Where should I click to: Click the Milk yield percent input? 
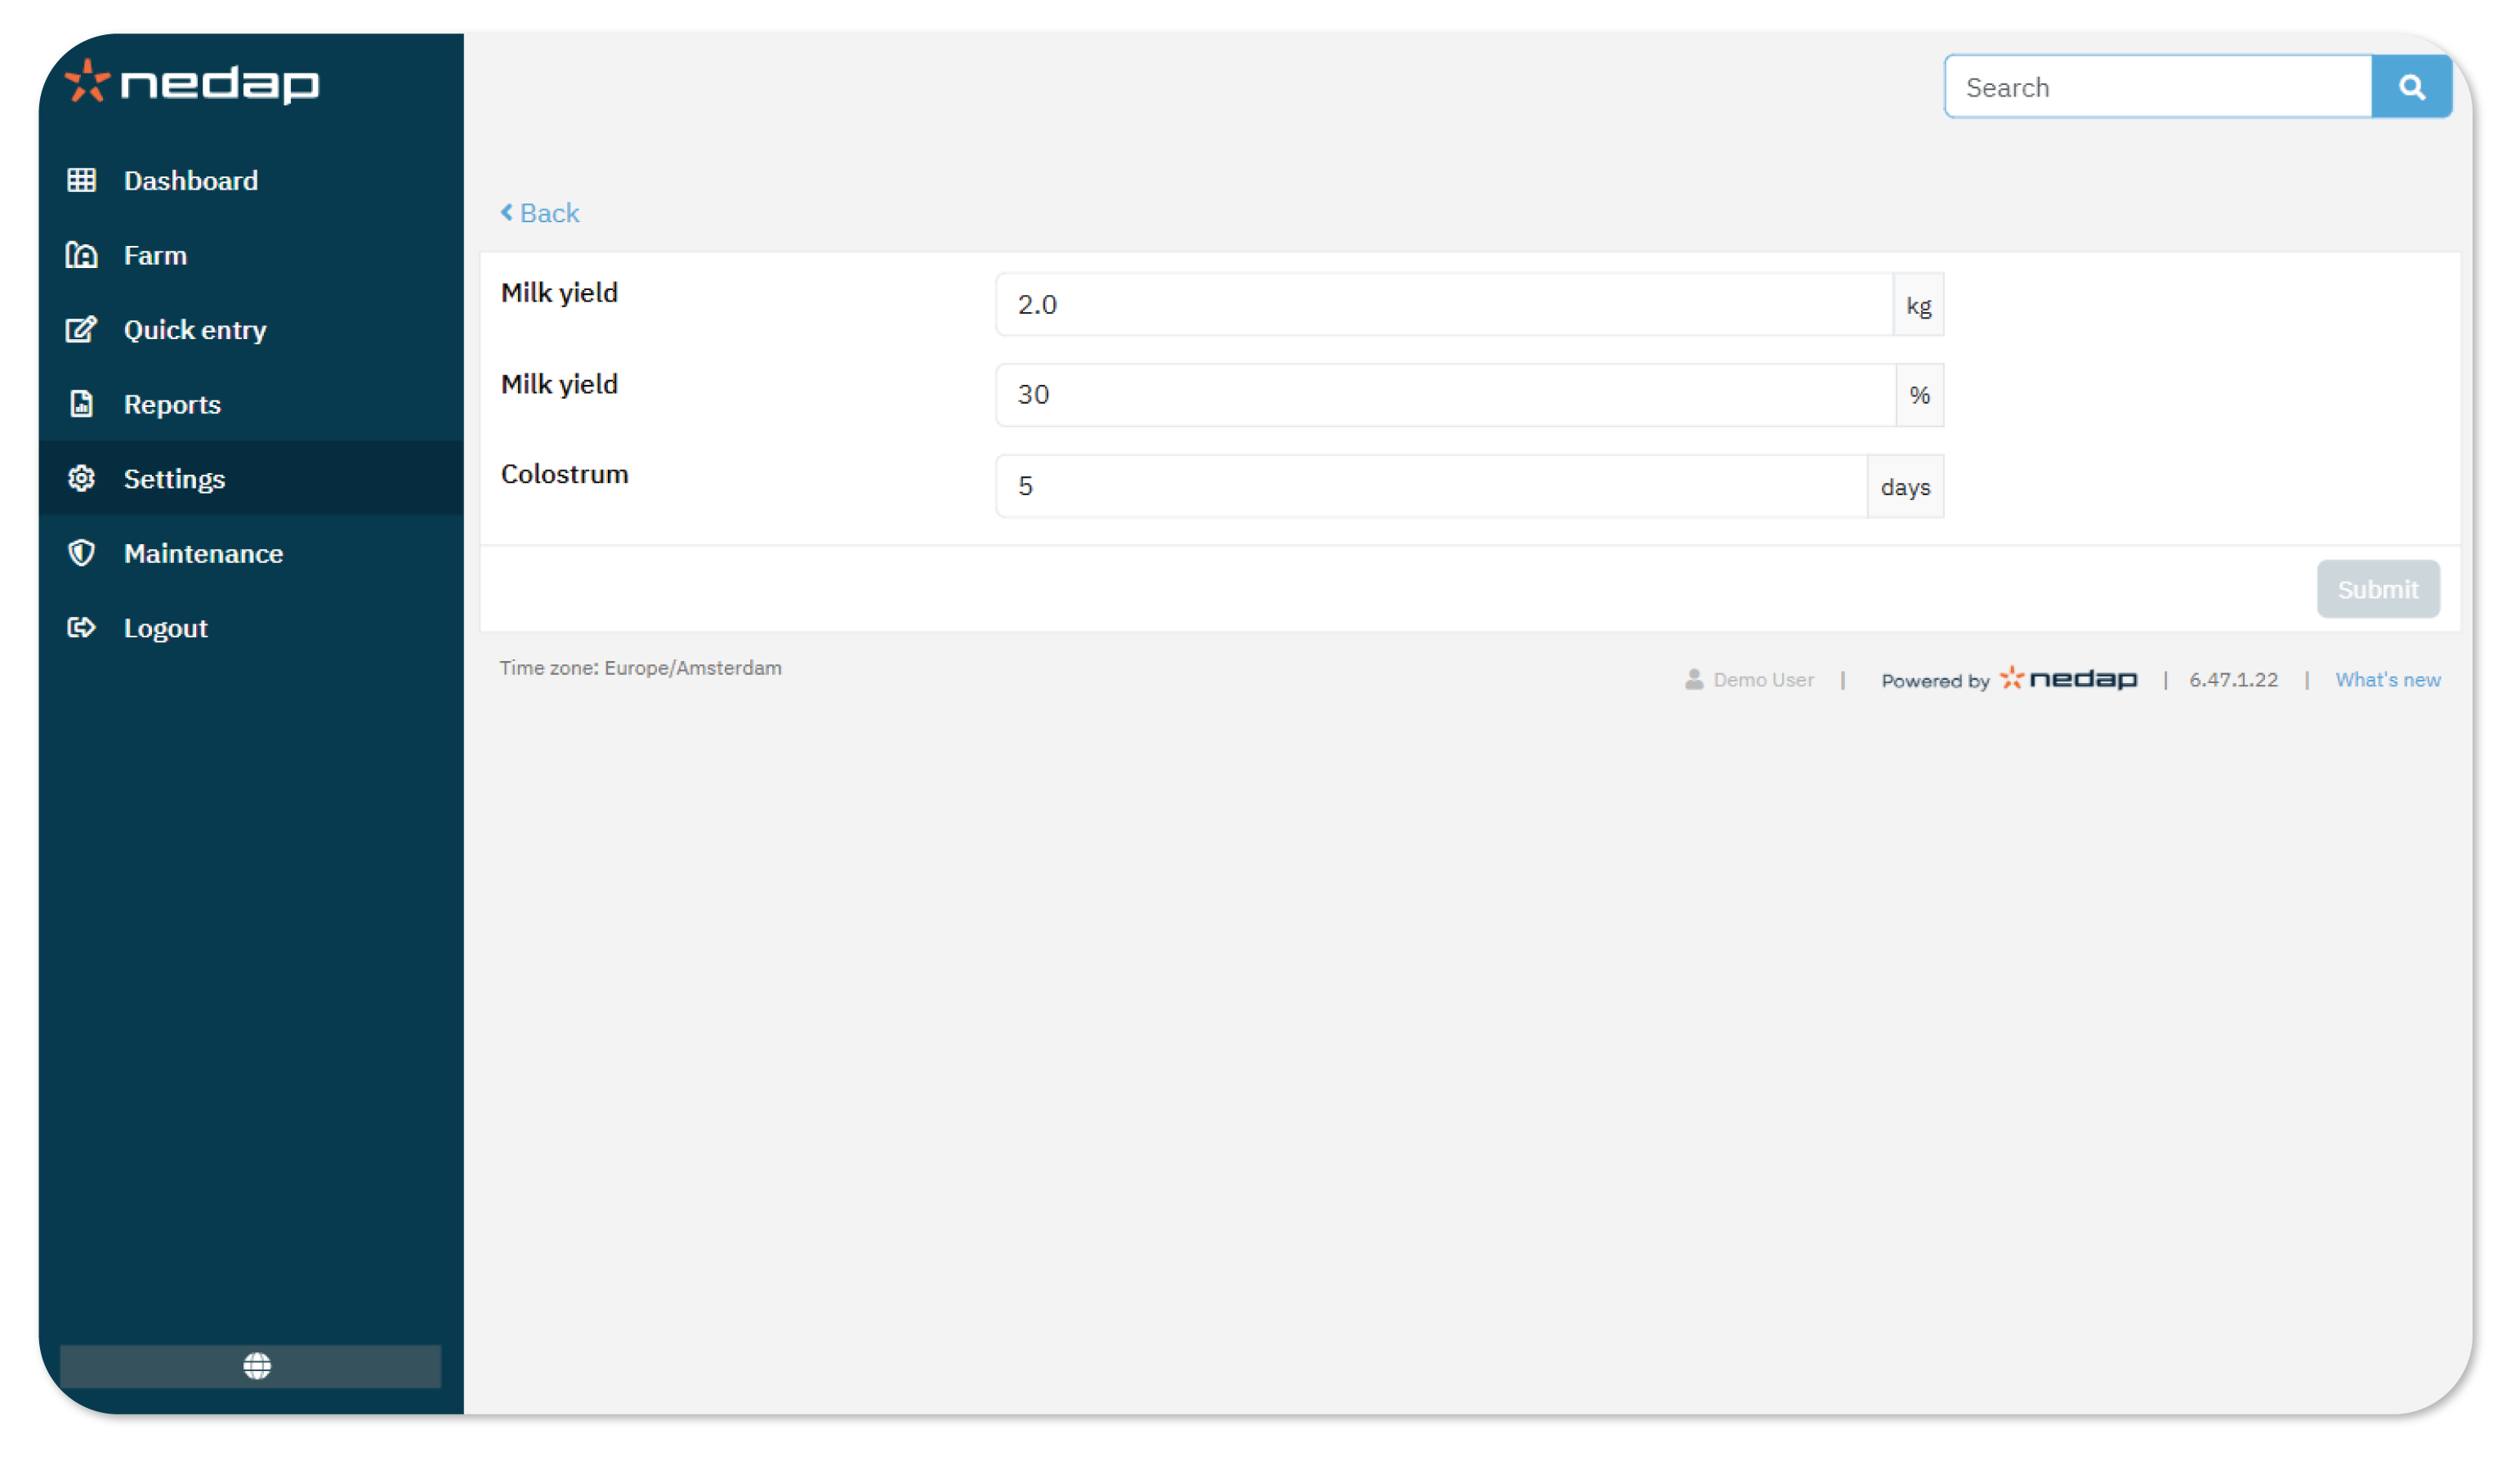(1443, 395)
